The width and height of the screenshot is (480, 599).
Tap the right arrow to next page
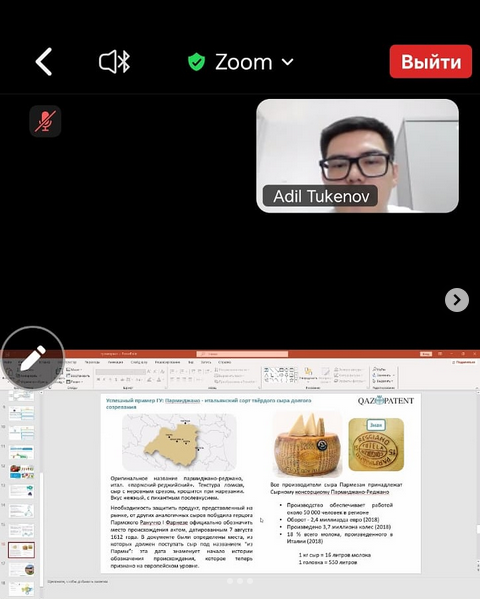457,300
